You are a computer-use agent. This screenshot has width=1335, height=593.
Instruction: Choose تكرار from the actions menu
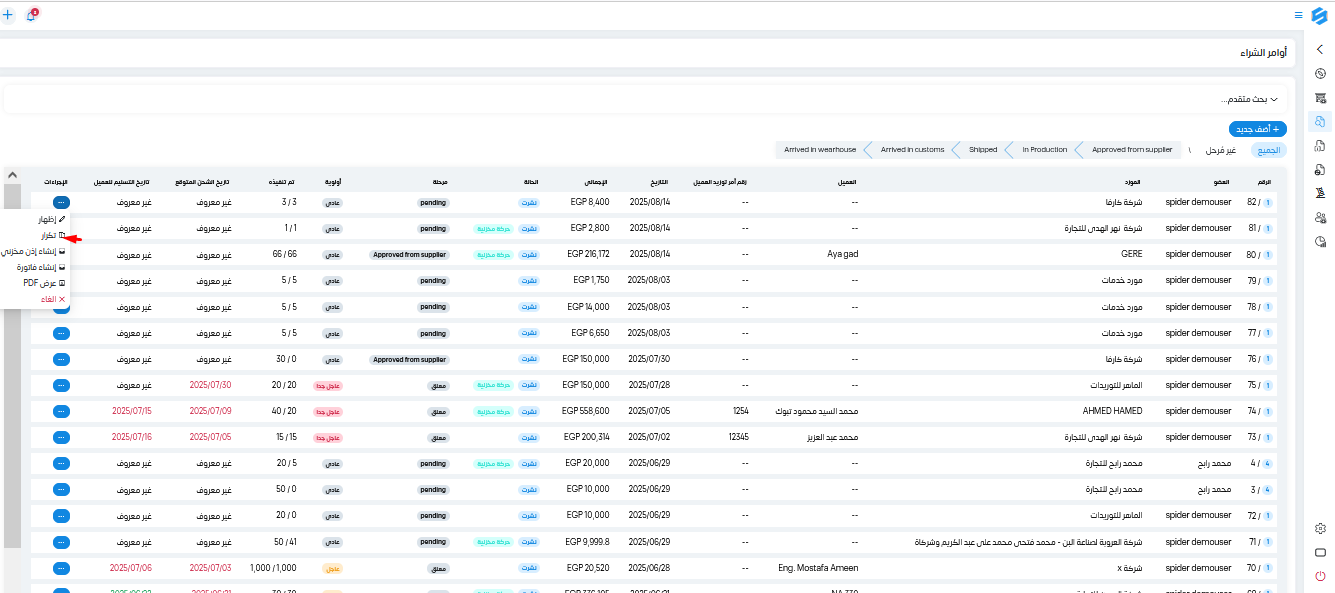tap(54, 235)
